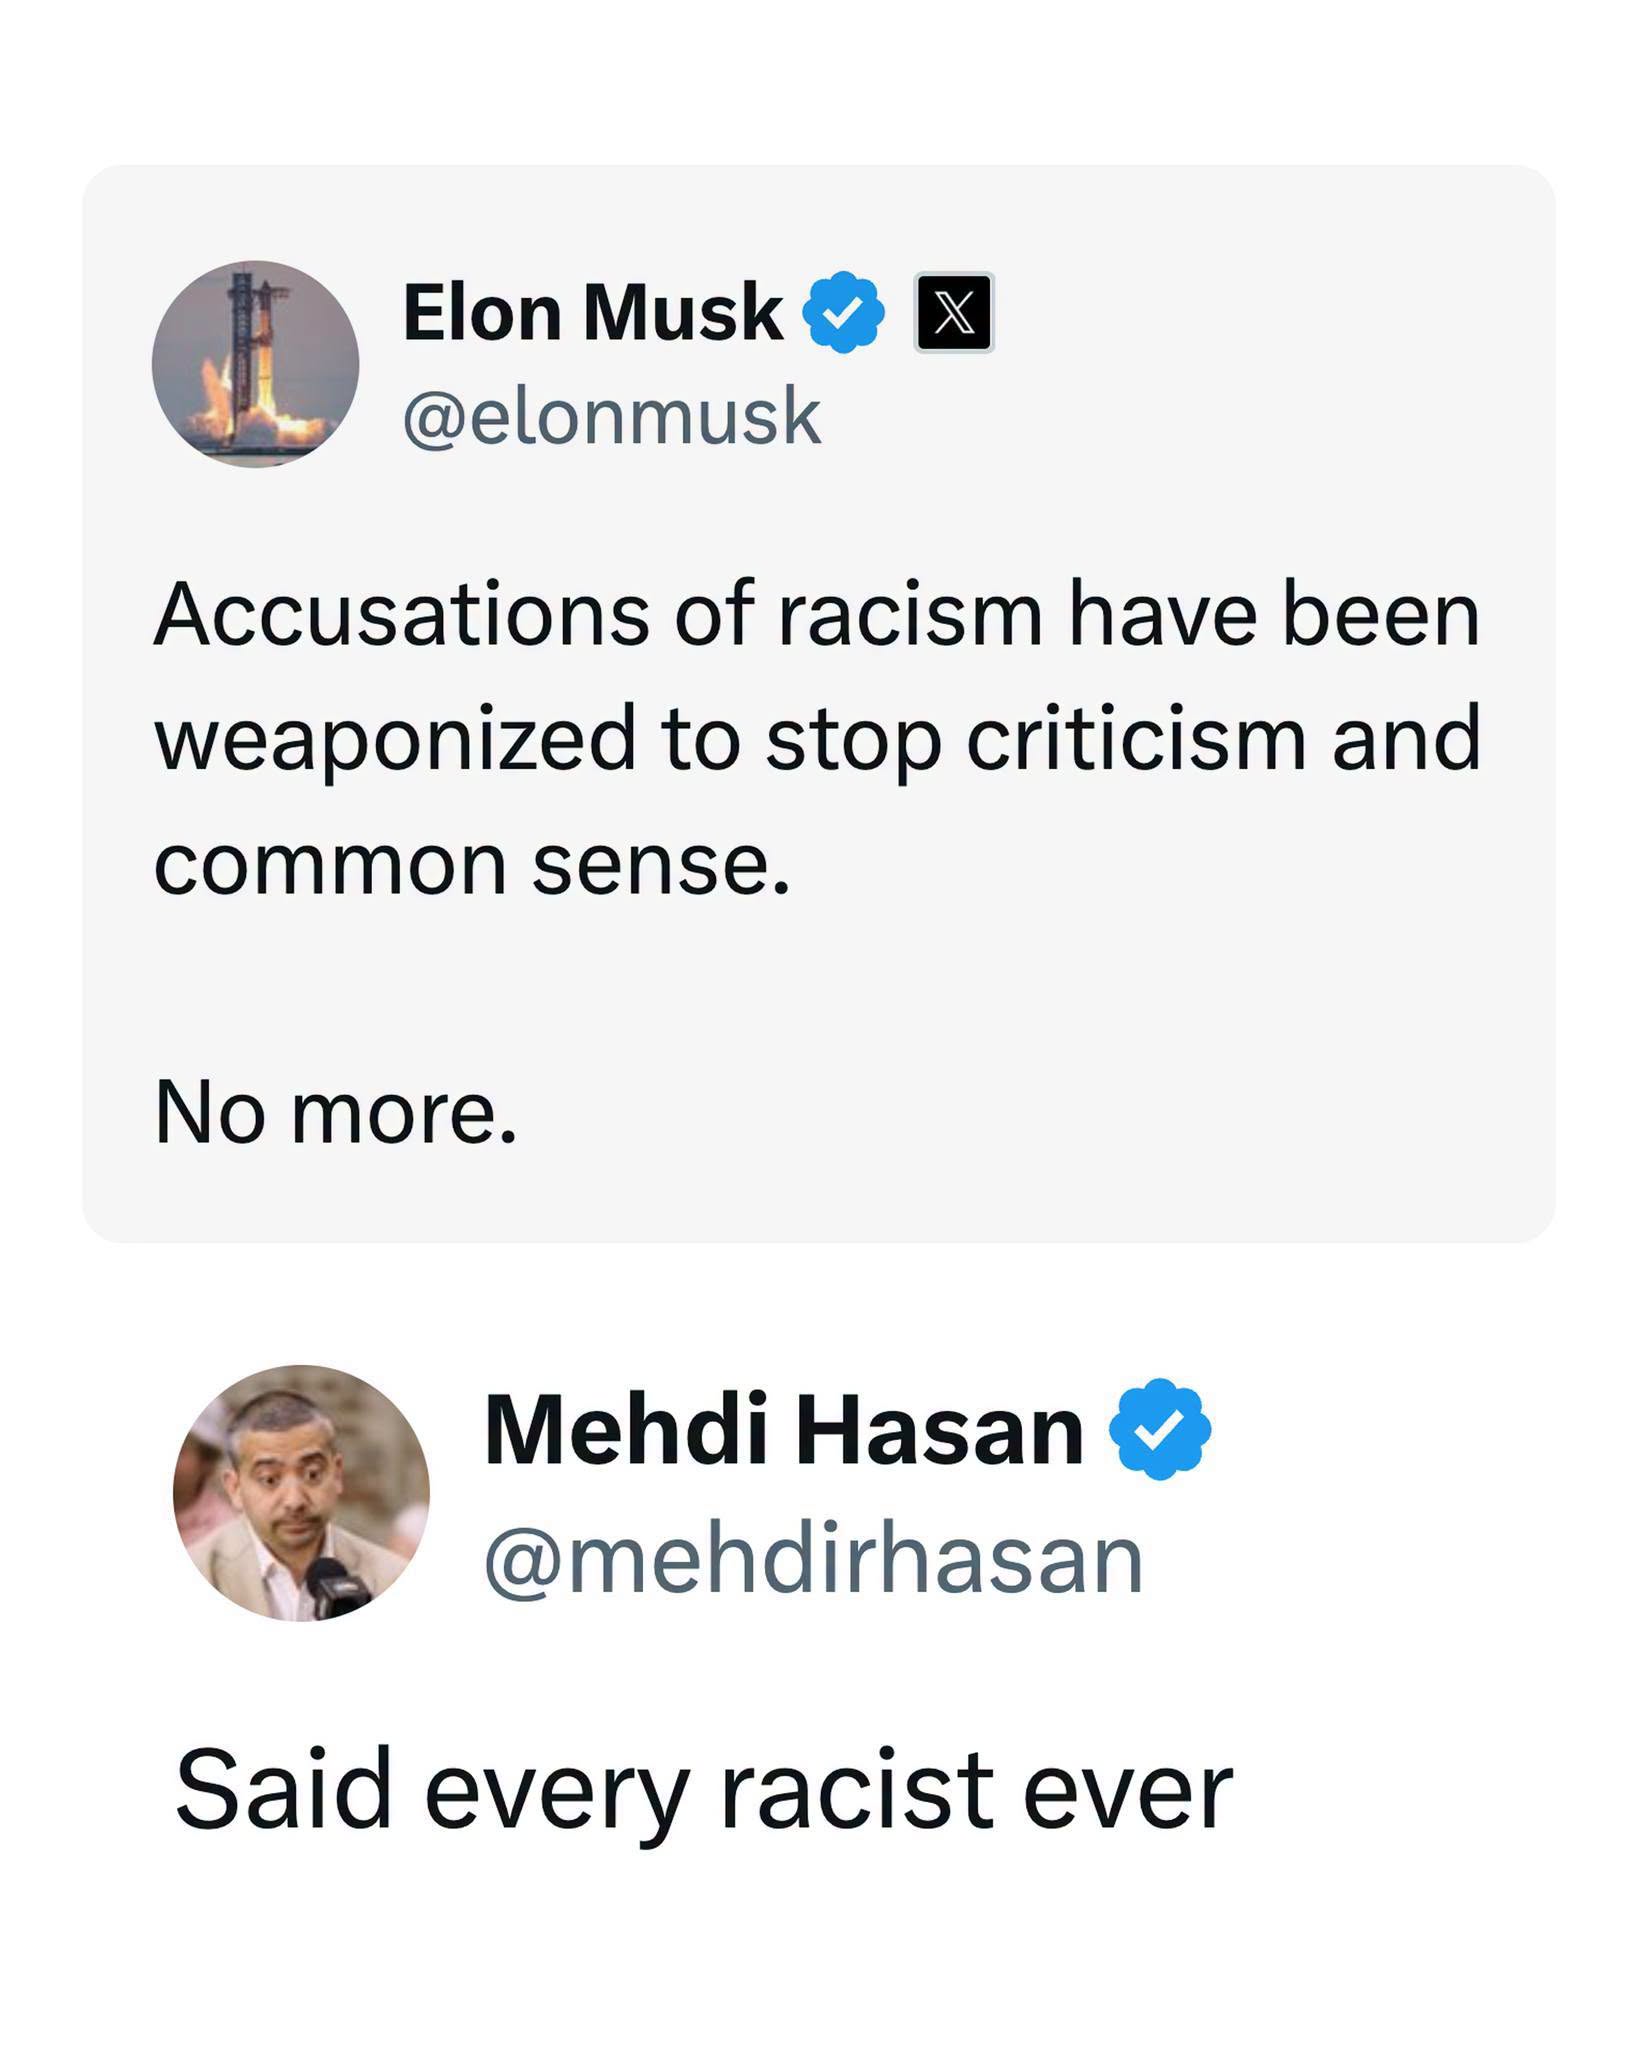Open the @elonmusk handle
Image resolution: width=1638 pixels, height=2048 pixels.
(x=612, y=416)
